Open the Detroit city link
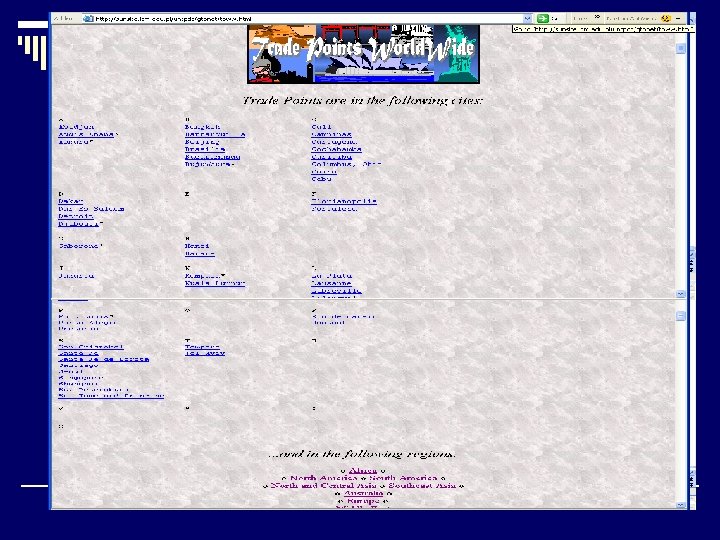Viewport: 720px width, 540px height. pyautogui.click(x=76, y=216)
